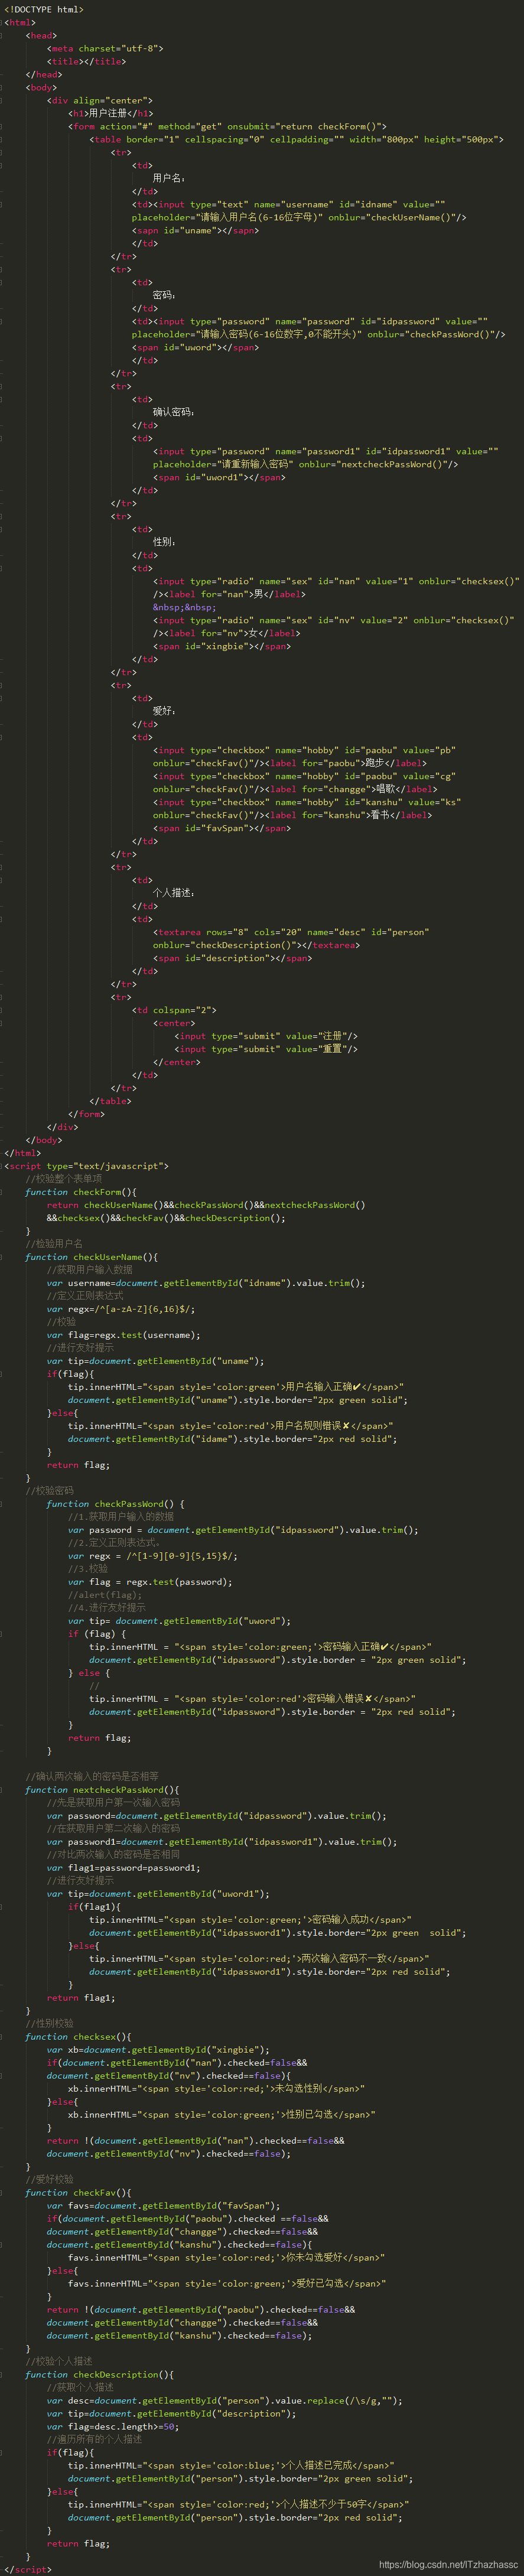Click the submit input with value "注册"
Viewport: 524px width, 2576px height.
(266, 1037)
